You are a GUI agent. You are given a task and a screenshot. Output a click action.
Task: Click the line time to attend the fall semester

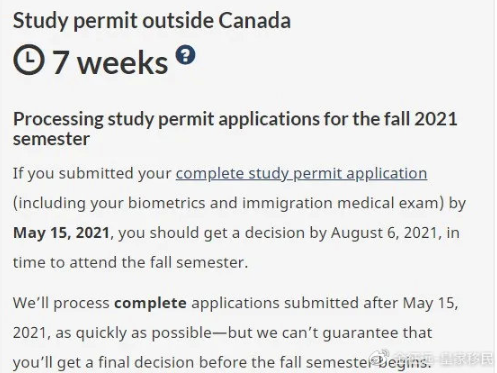coord(130,262)
